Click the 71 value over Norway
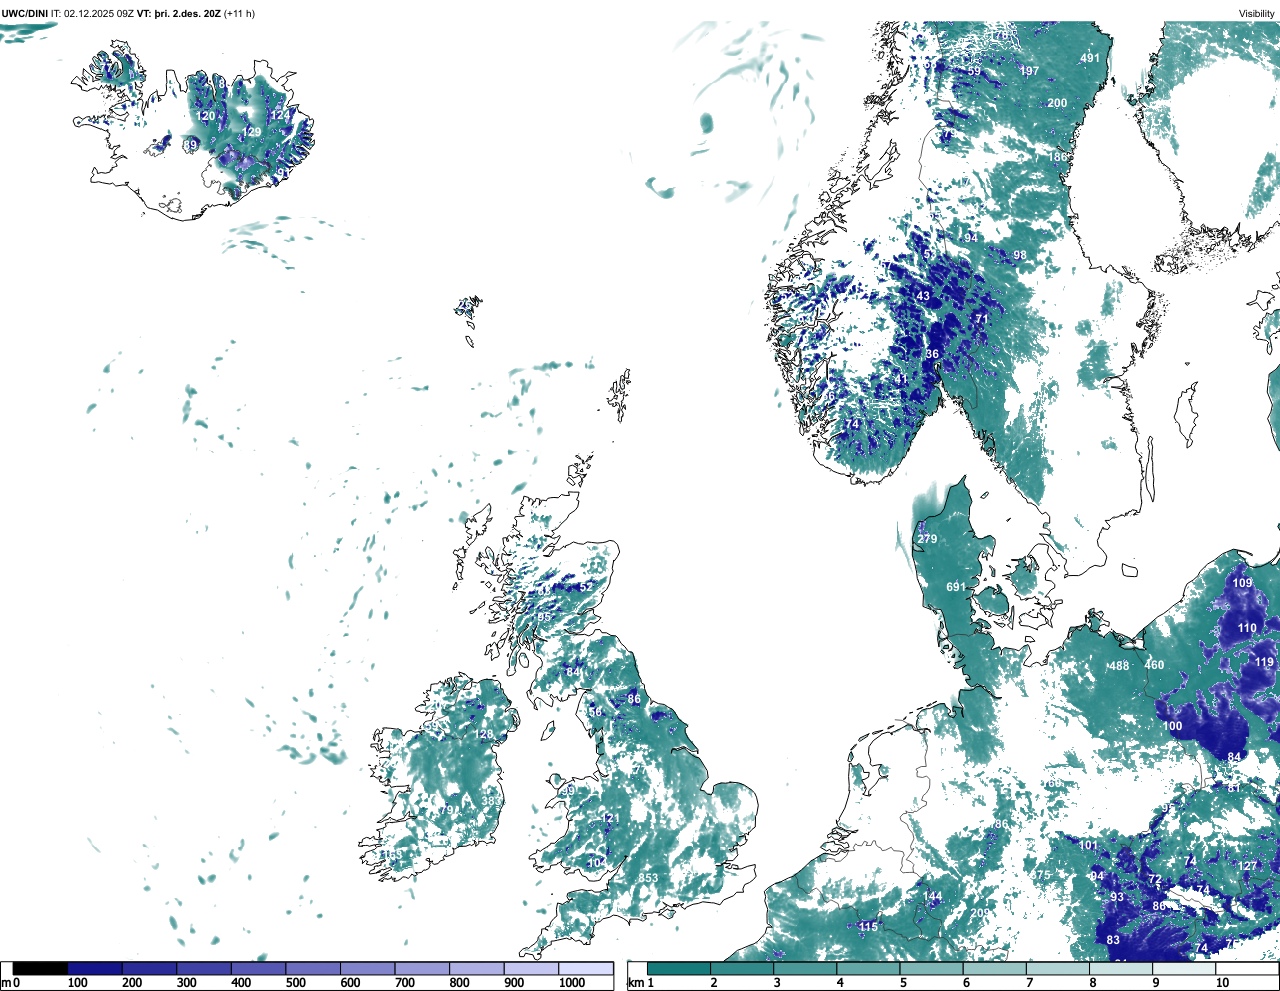 pyautogui.click(x=982, y=319)
